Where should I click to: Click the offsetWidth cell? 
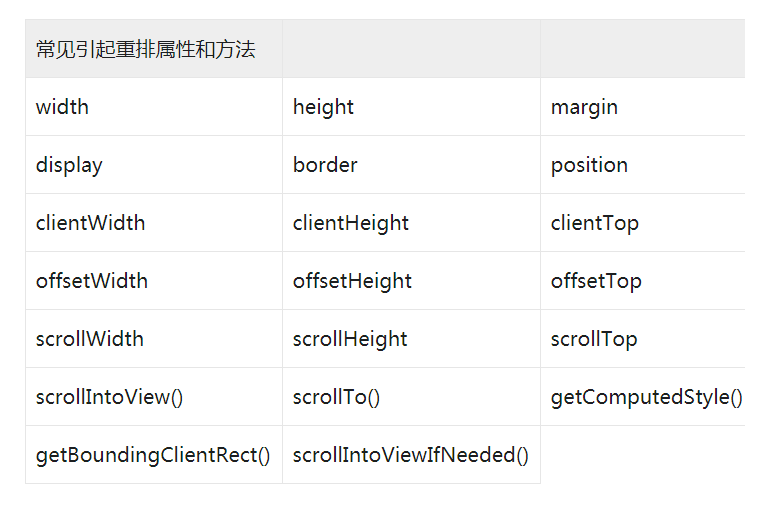point(154,280)
